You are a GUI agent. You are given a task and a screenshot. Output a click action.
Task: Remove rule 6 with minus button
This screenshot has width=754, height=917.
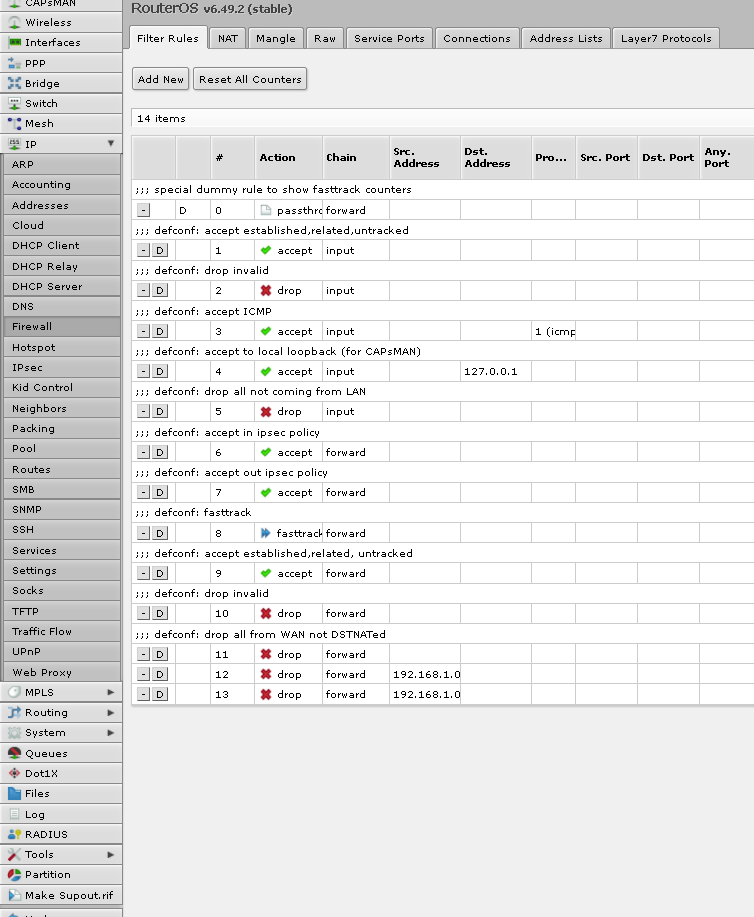pyautogui.click(x=143, y=452)
